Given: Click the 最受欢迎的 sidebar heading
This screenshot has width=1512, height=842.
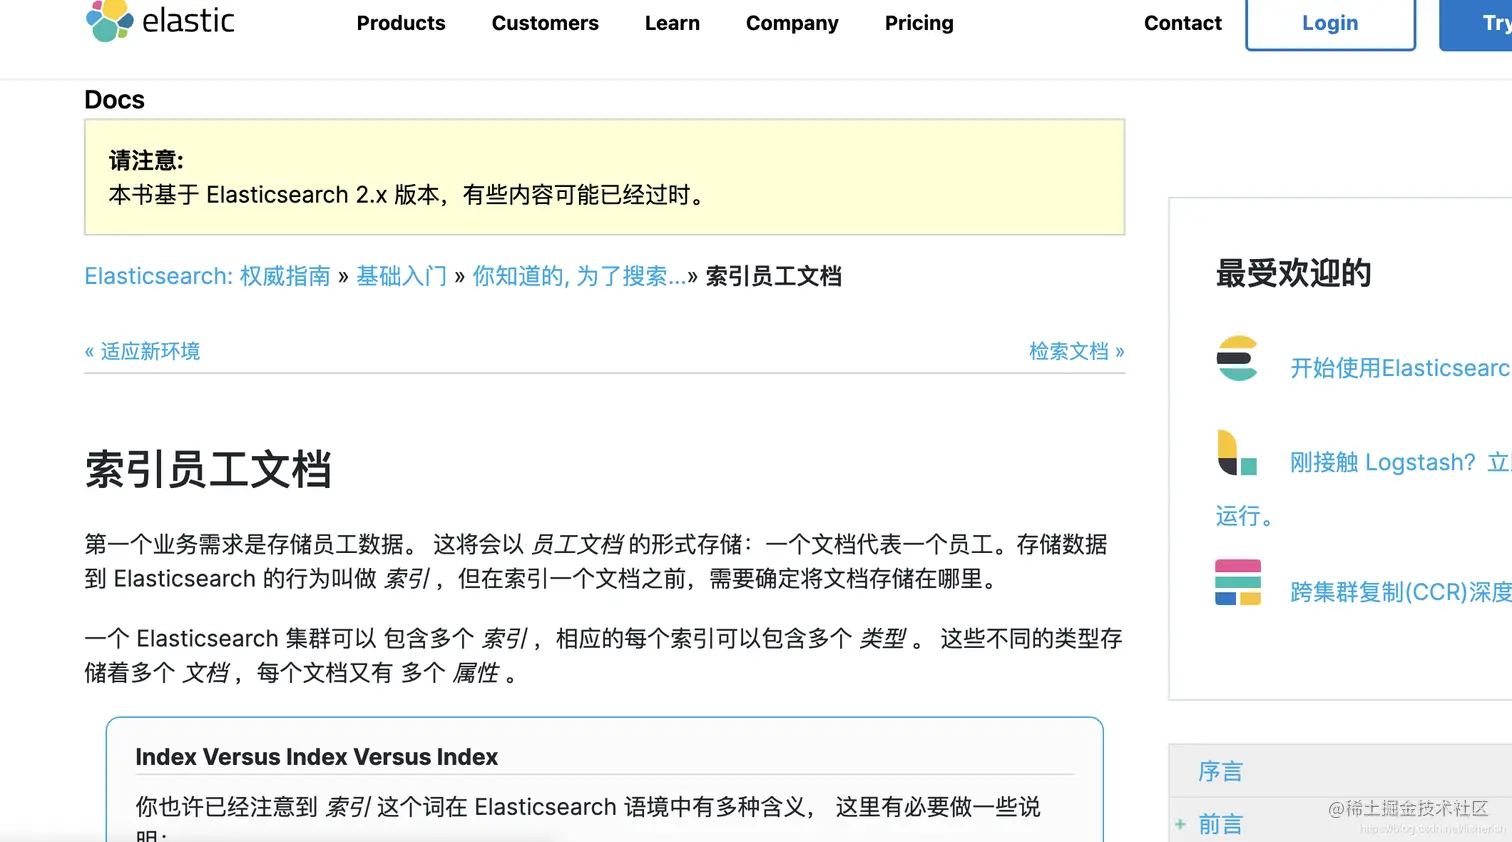Looking at the screenshot, I should [x=1293, y=273].
